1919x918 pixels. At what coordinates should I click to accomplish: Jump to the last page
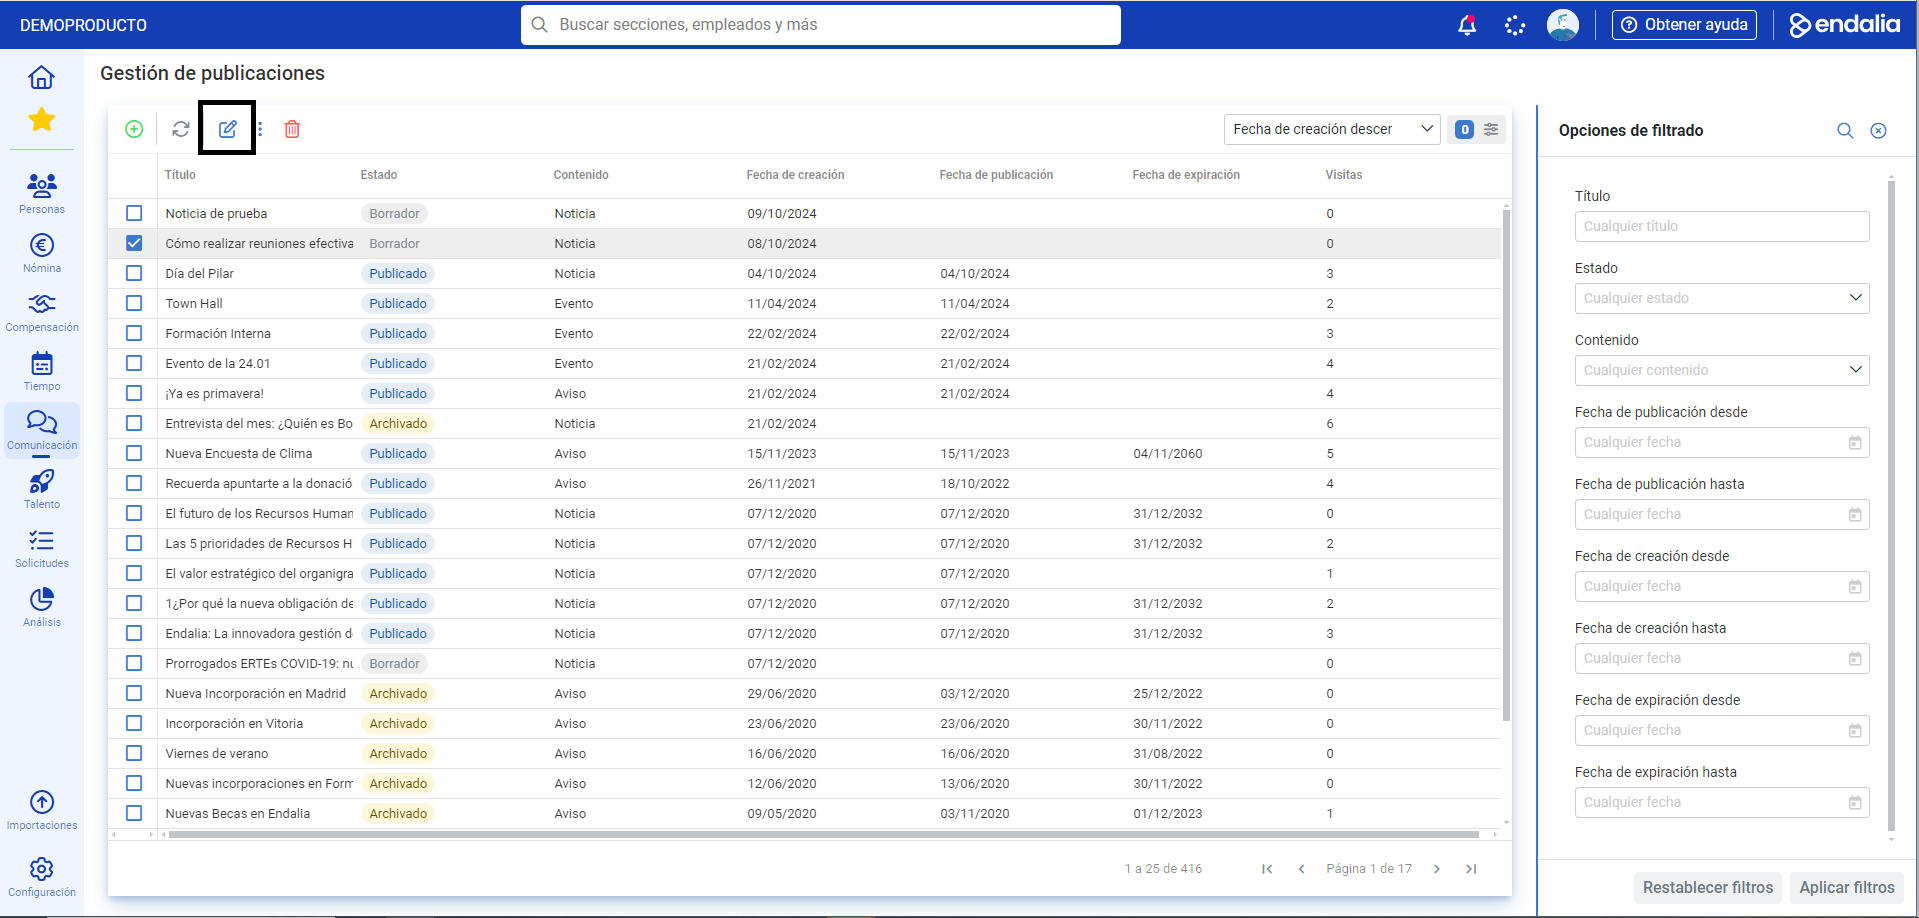coord(1471,869)
